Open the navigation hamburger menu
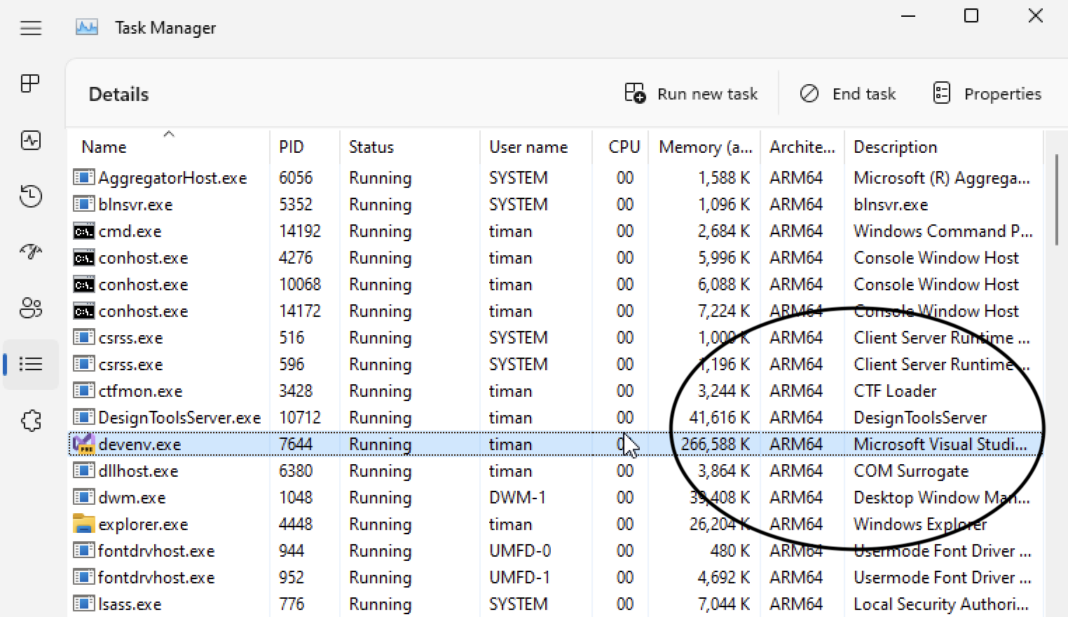Screen dimensions: 1068x617 pyautogui.click(x=30, y=28)
